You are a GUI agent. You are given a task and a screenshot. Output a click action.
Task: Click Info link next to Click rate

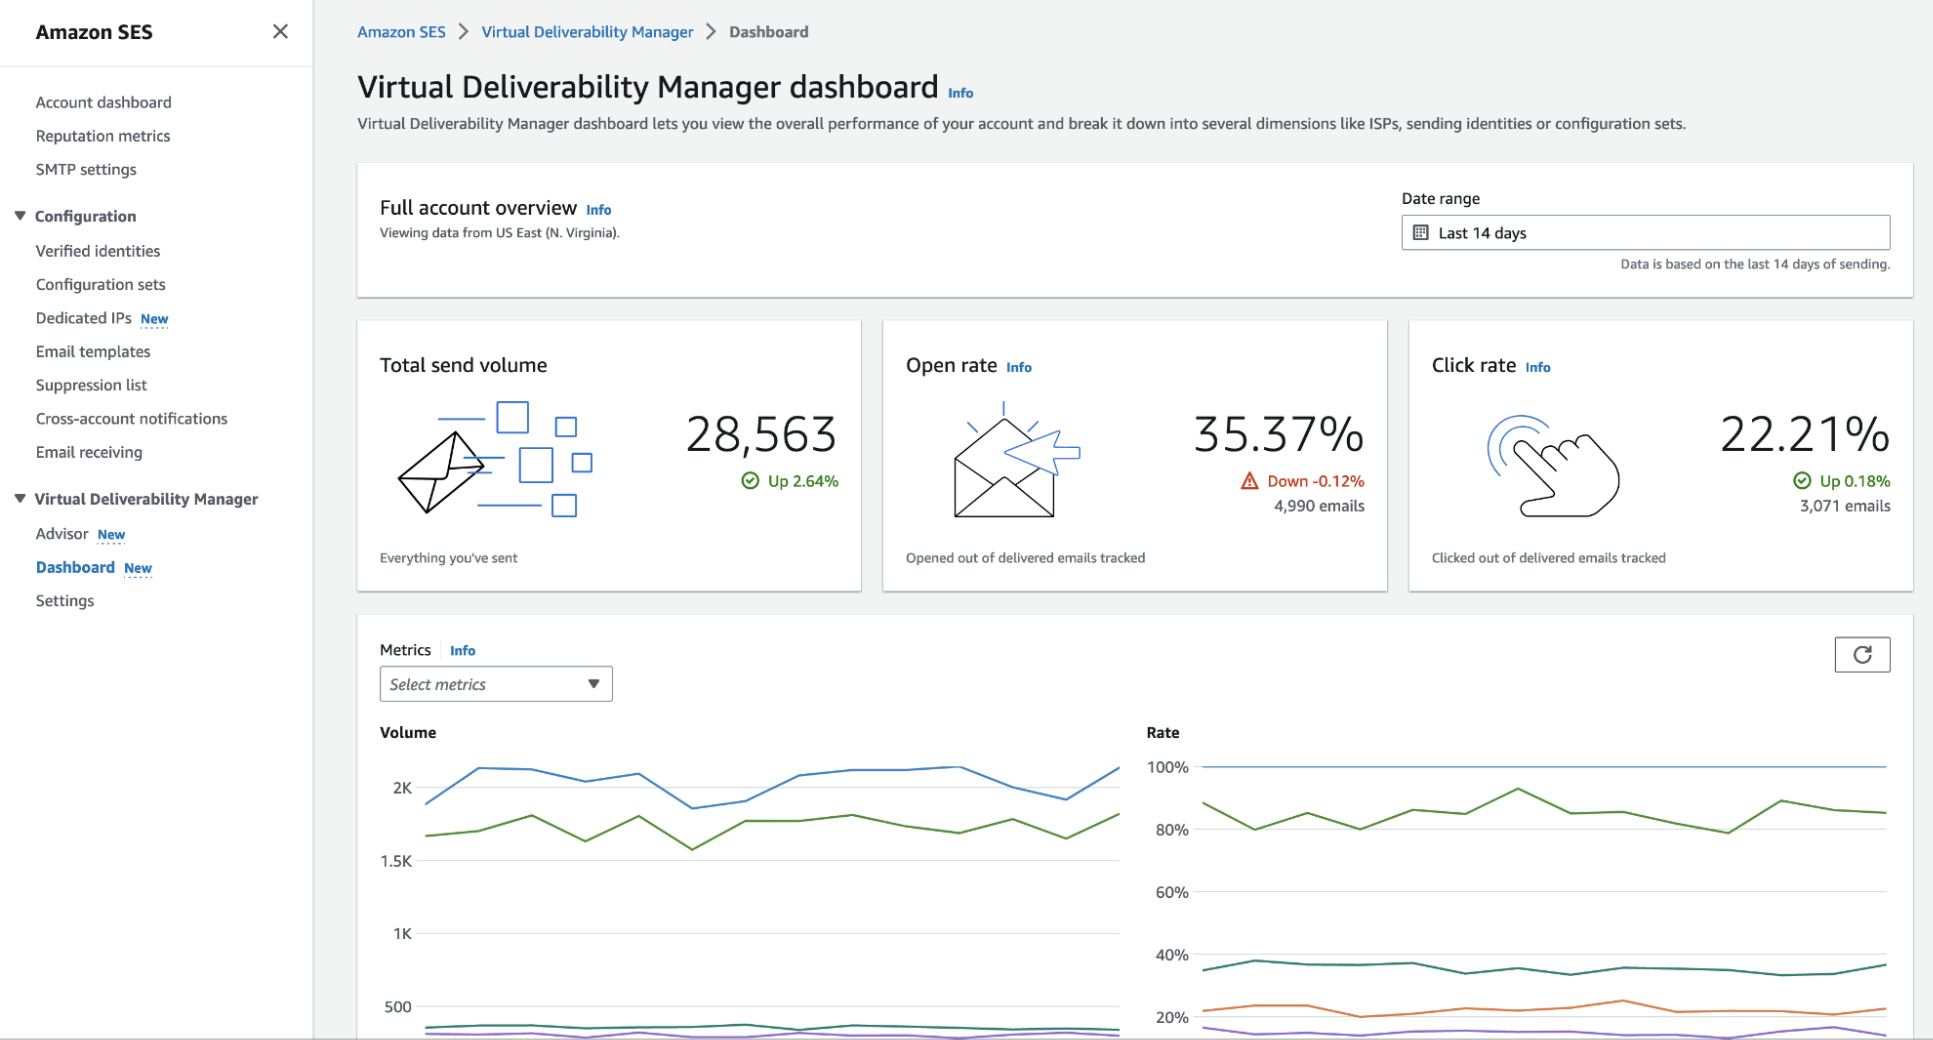pos(1537,368)
